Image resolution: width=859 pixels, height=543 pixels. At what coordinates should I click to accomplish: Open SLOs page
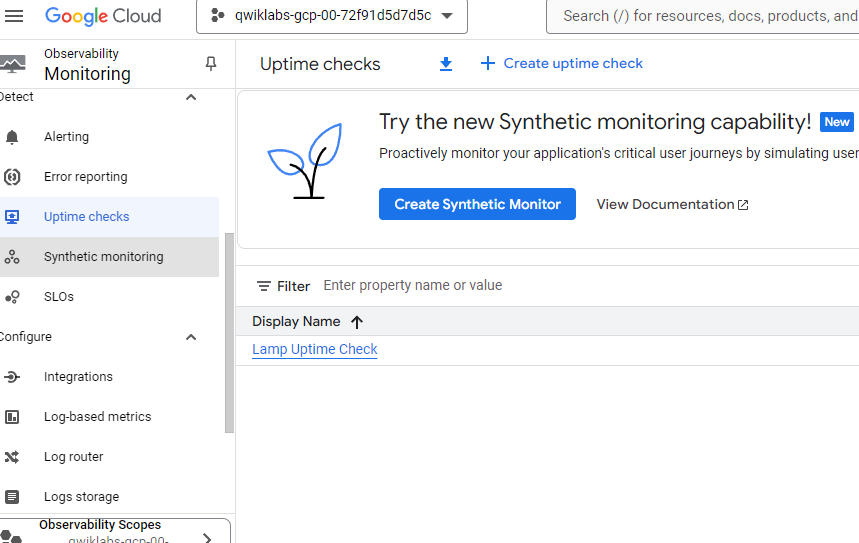pos(59,297)
